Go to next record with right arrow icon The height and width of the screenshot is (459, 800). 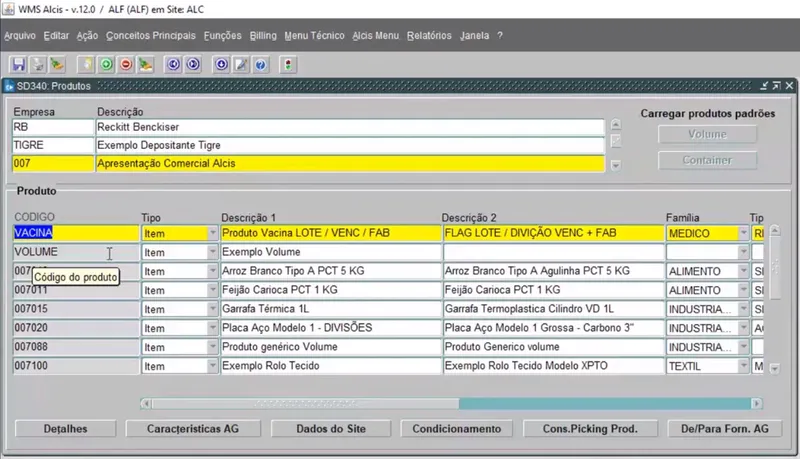point(193,65)
